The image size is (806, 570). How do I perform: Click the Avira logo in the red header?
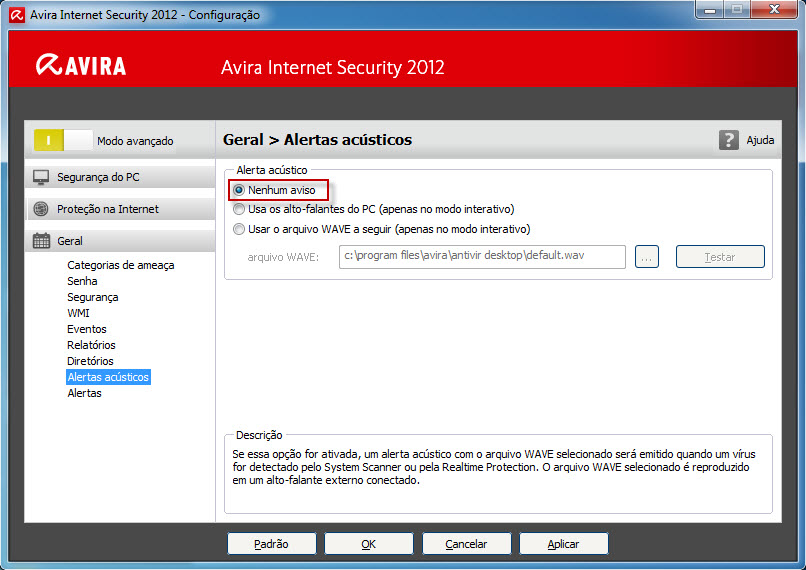pos(81,65)
